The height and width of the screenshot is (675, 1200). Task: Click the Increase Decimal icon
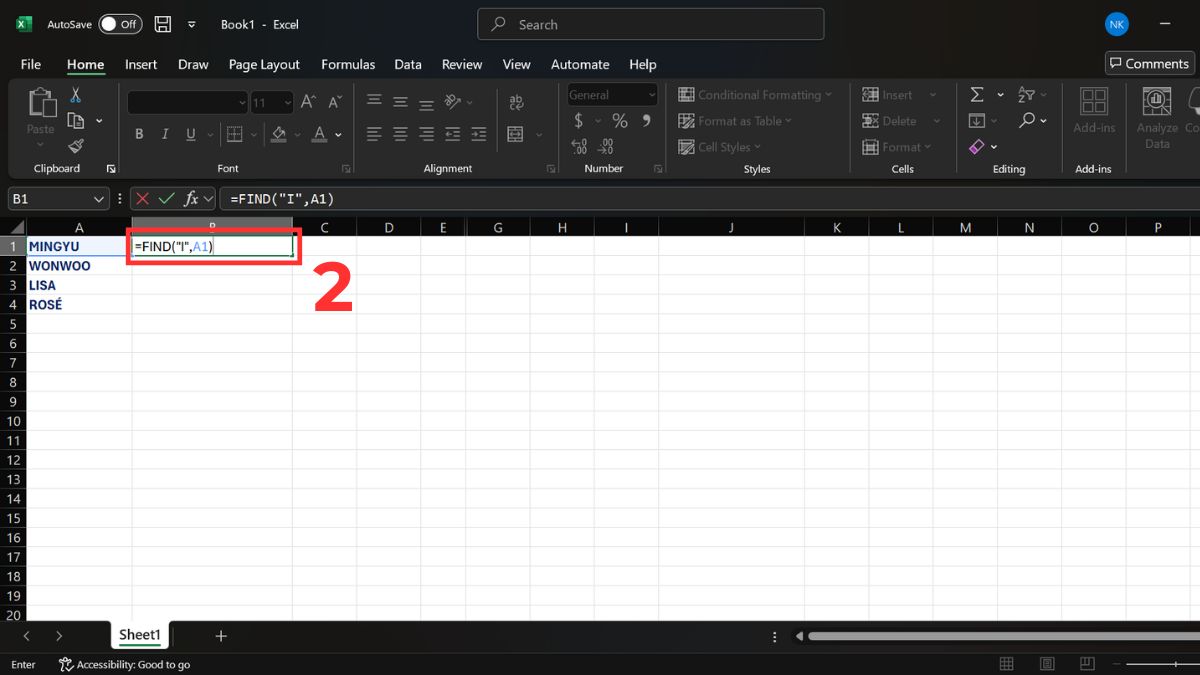pos(580,146)
